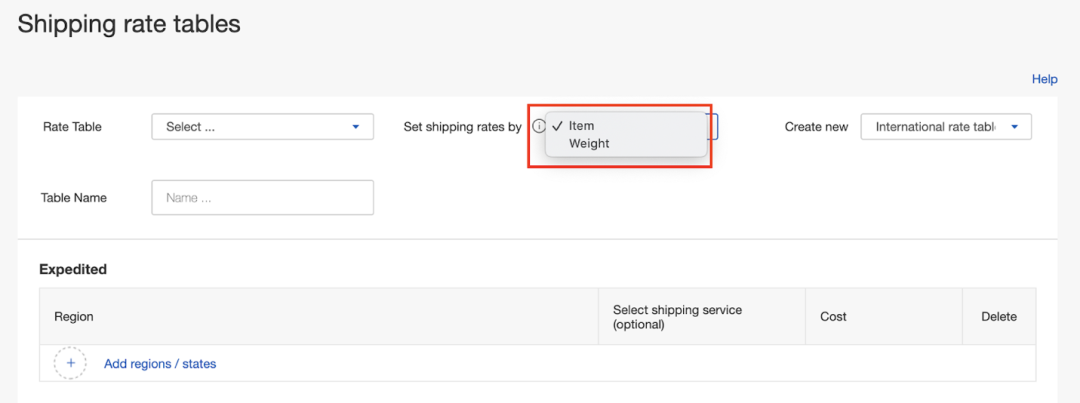The image size is (1080, 403).
Task: Select Weight from the open menu
Action: point(589,144)
